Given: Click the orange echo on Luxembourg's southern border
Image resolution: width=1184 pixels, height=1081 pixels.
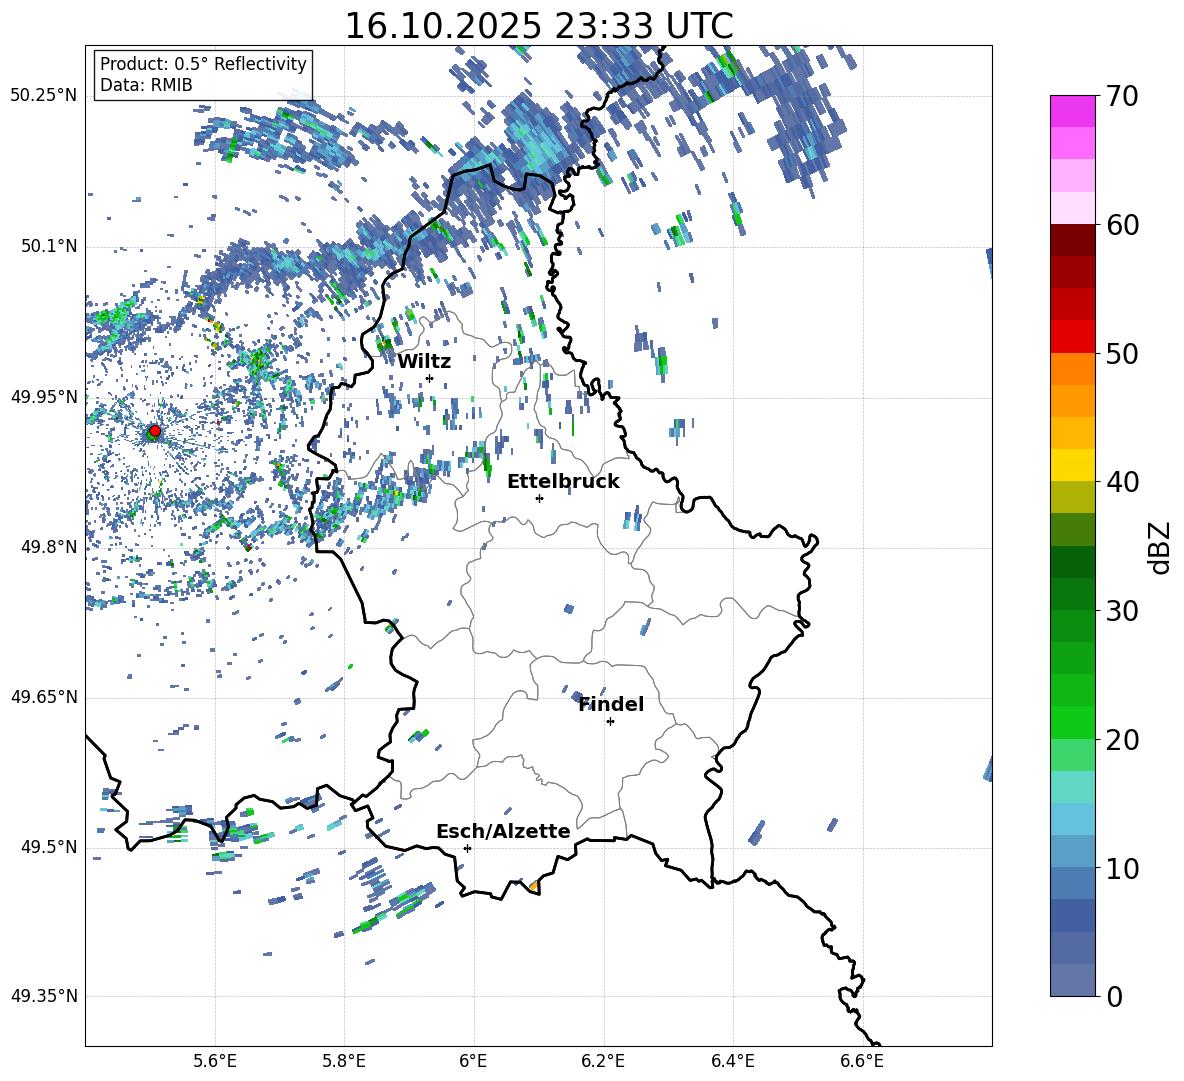Looking at the screenshot, I should click(x=533, y=885).
